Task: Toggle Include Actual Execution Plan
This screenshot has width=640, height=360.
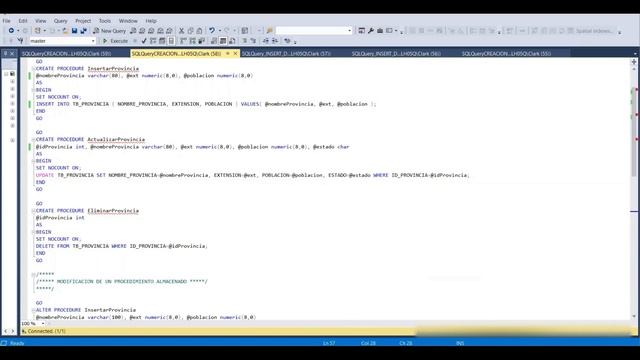Action: click(183, 41)
